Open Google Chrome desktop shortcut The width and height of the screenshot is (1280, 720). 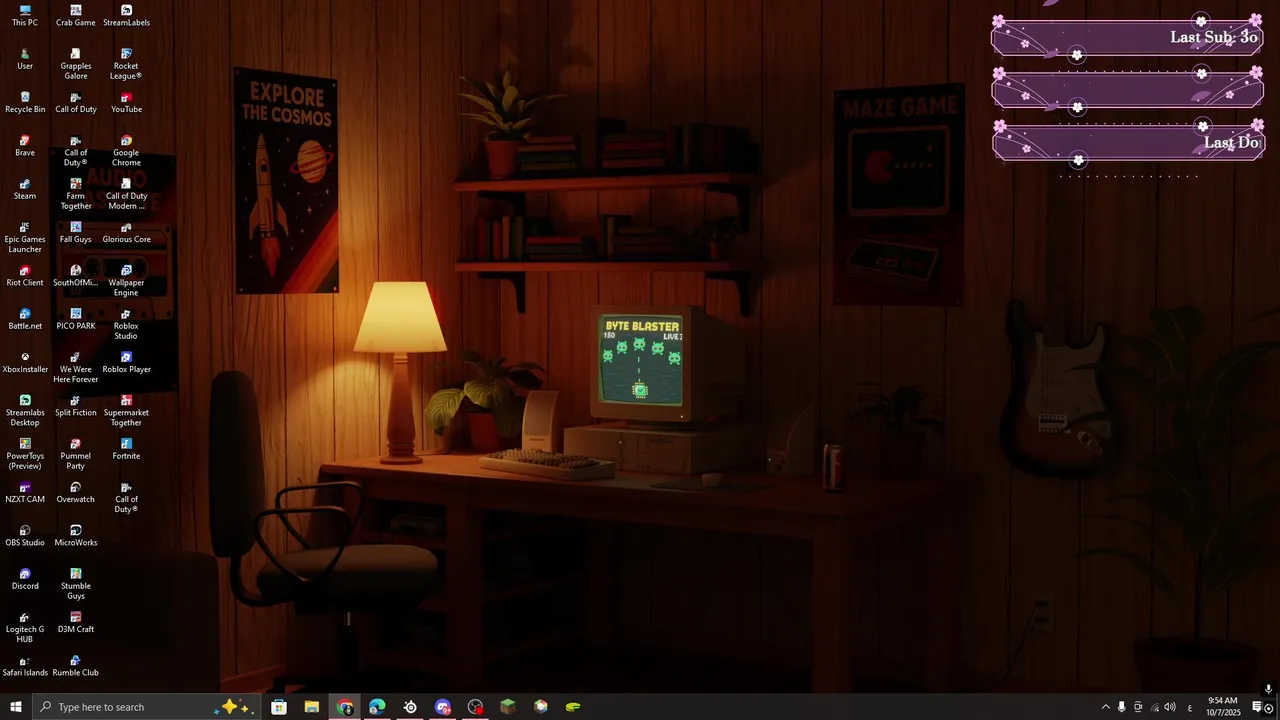tap(126, 151)
